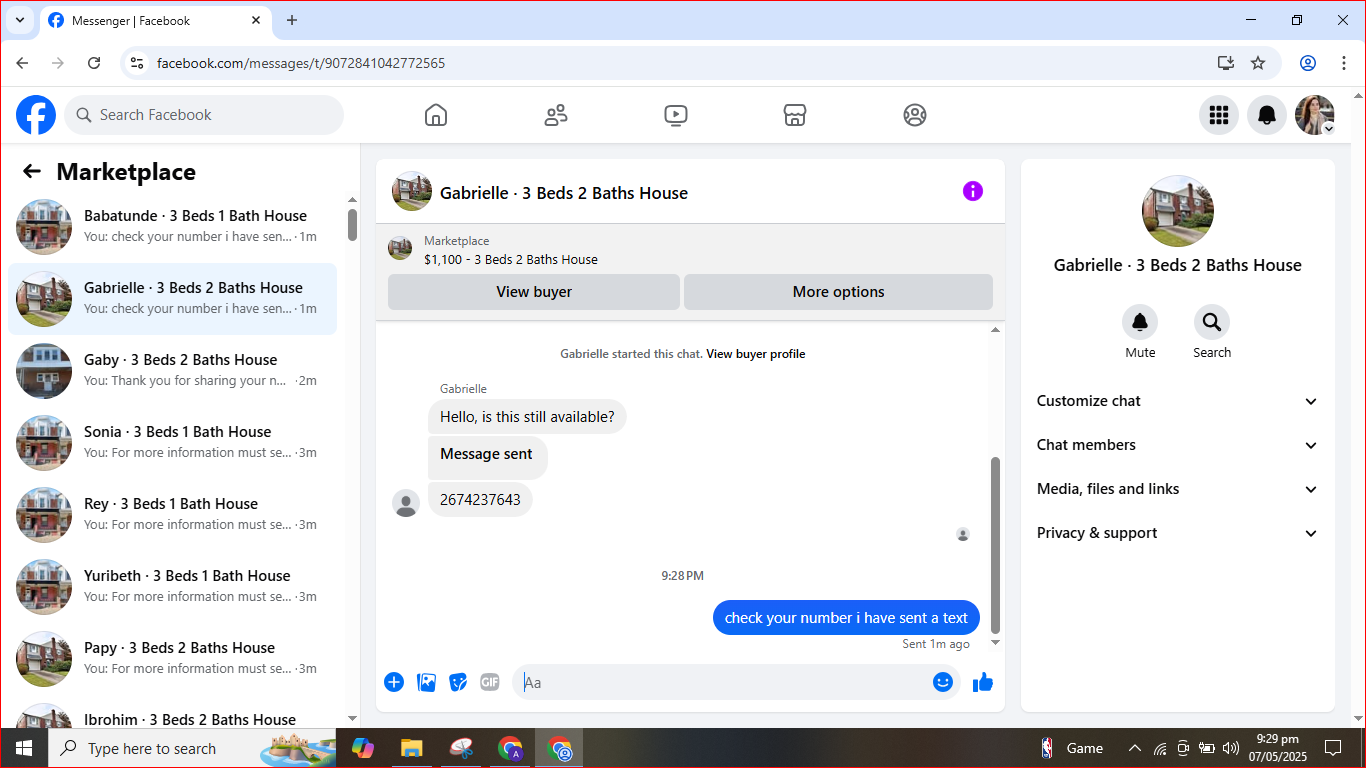Click "check your number i have sent a text" bubble
The height and width of the screenshot is (768, 1366).
pyautogui.click(x=846, y=618)
